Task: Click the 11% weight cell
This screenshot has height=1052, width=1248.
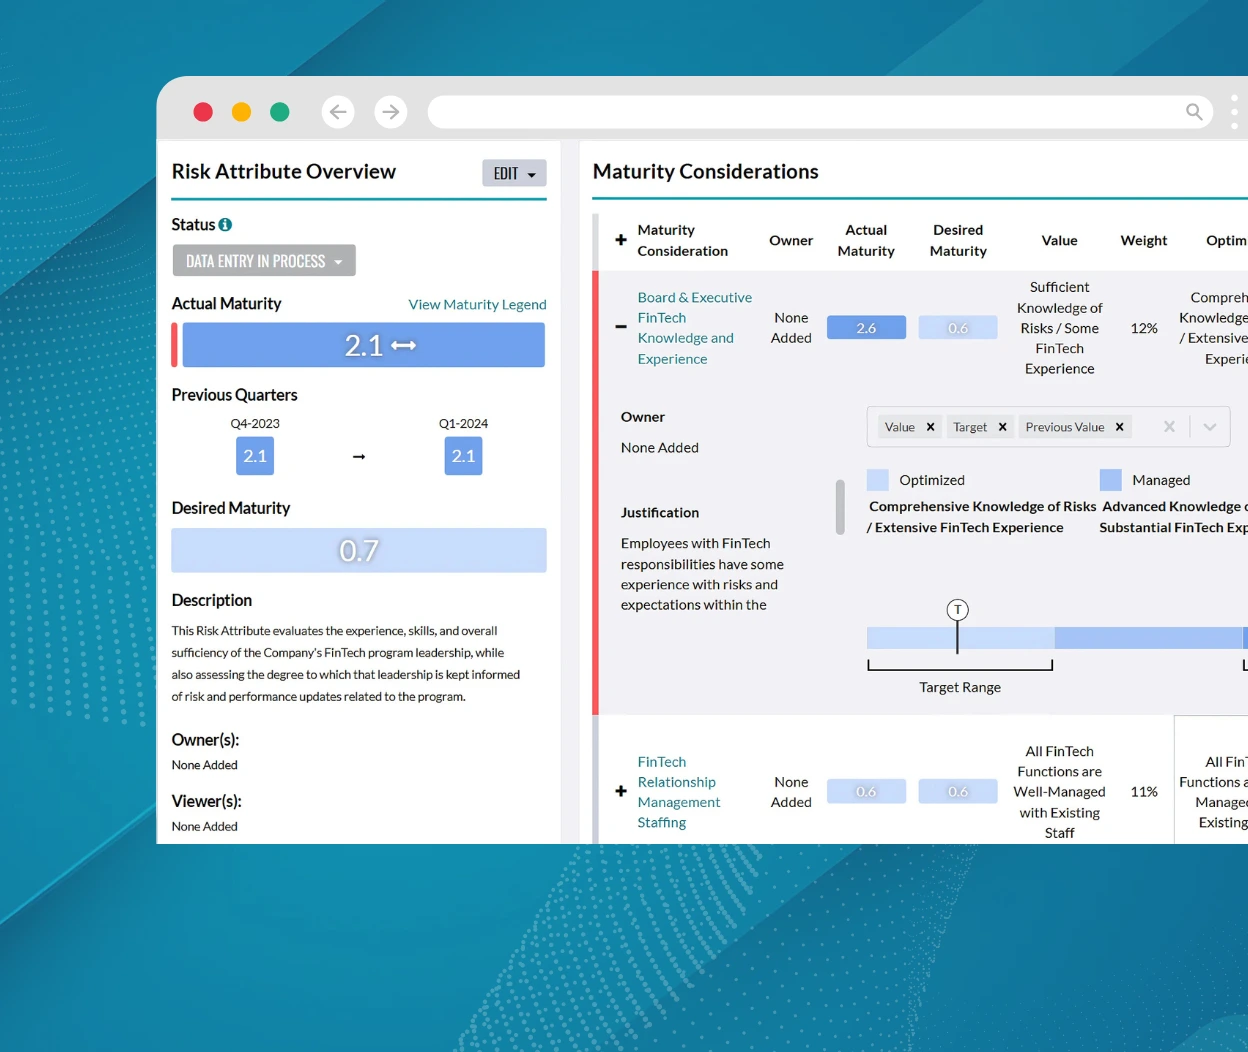Action: coord(1144,792)
